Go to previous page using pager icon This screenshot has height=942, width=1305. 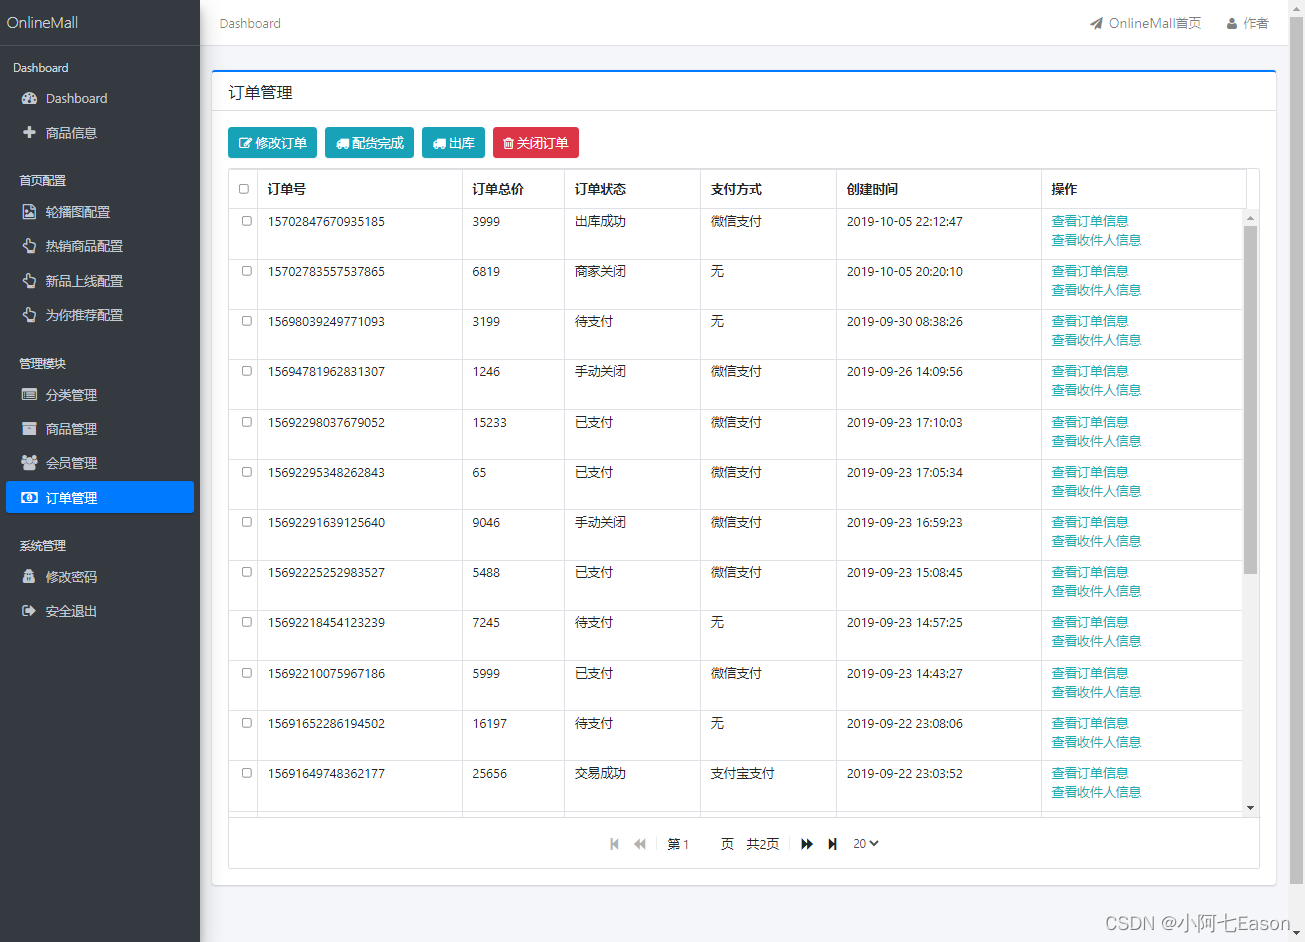point(640,844)
